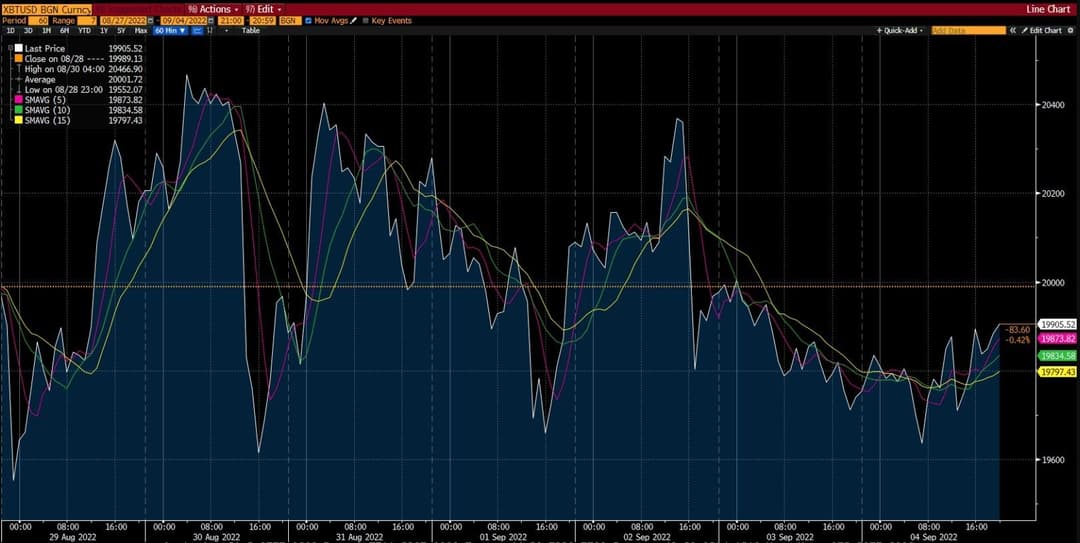Select the Max range button

(x=141, y=31)
